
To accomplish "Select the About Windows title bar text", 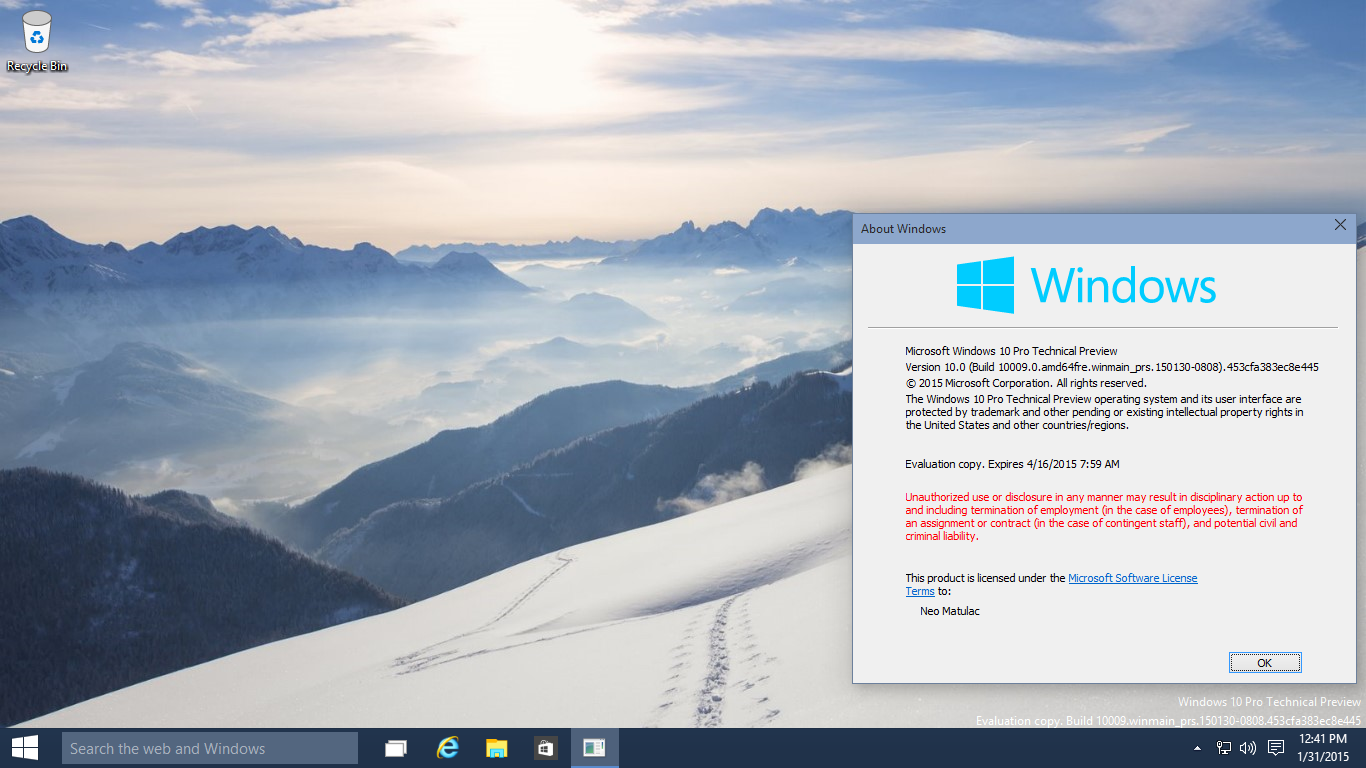I will [x=903, y=229].
